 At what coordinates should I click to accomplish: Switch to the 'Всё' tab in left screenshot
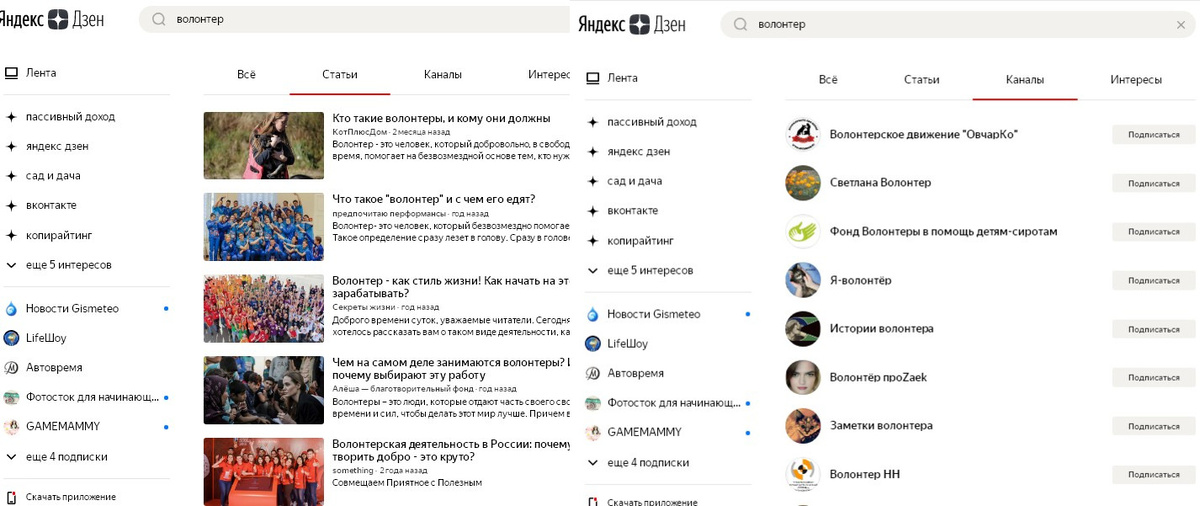coord(246,75)
